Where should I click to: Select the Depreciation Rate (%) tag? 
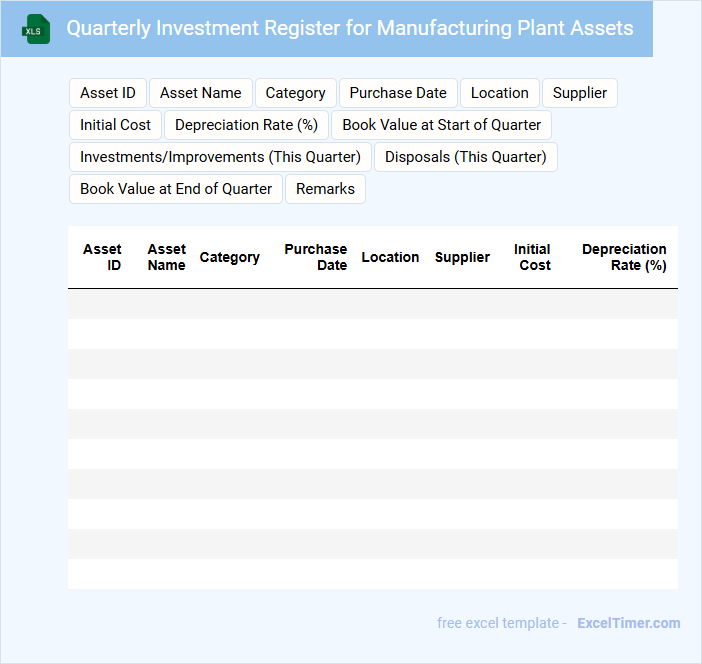pos(246,125)
